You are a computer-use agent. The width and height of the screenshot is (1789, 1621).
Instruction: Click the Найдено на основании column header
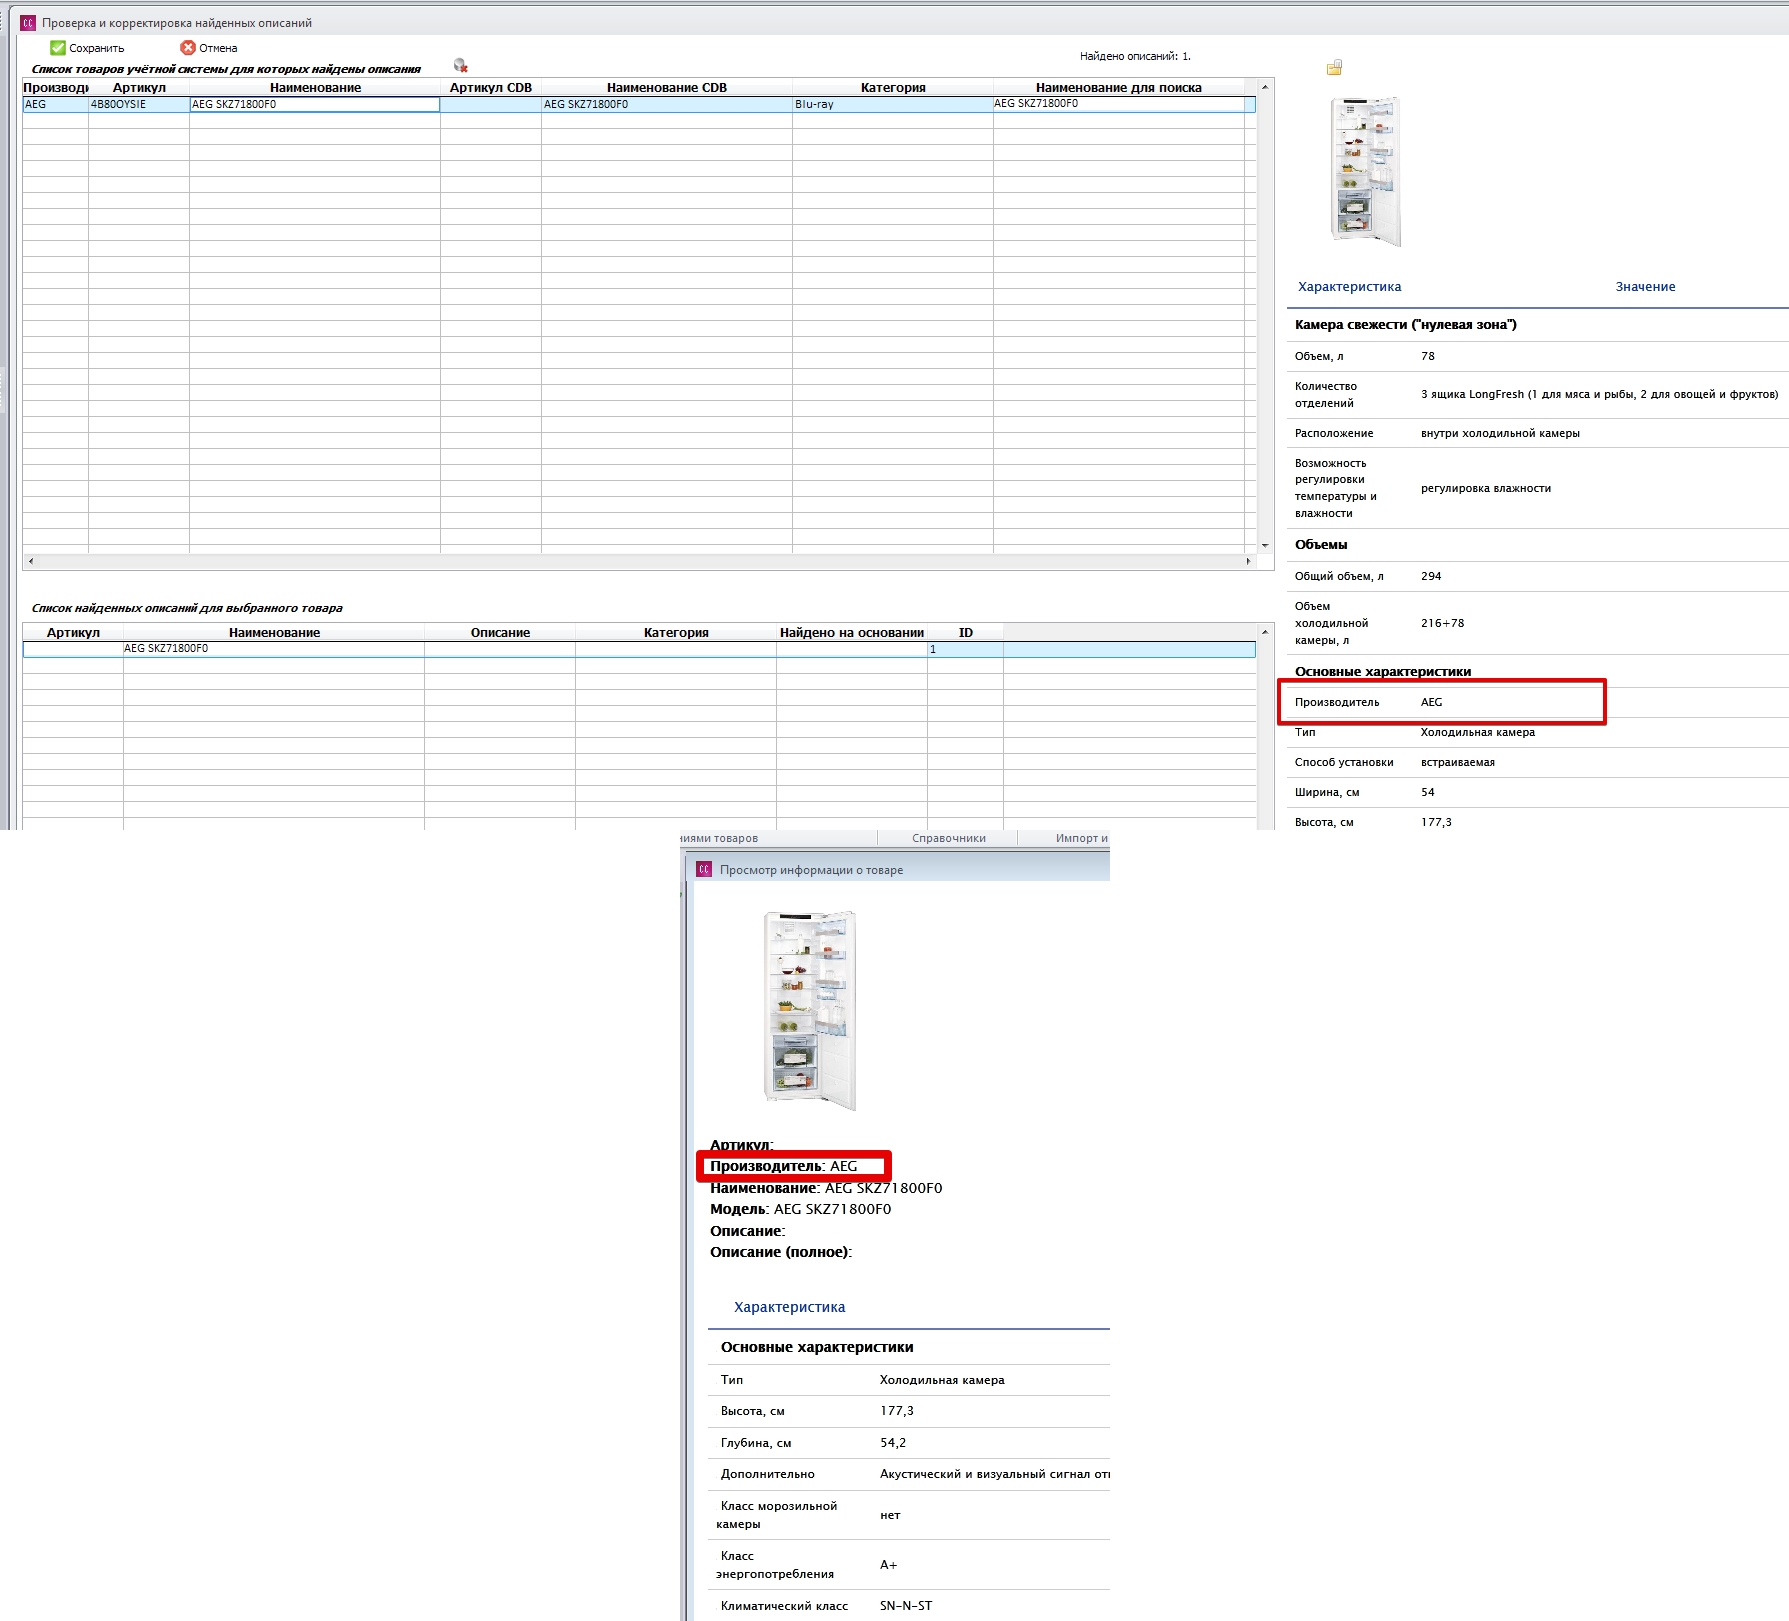point(852,632)
